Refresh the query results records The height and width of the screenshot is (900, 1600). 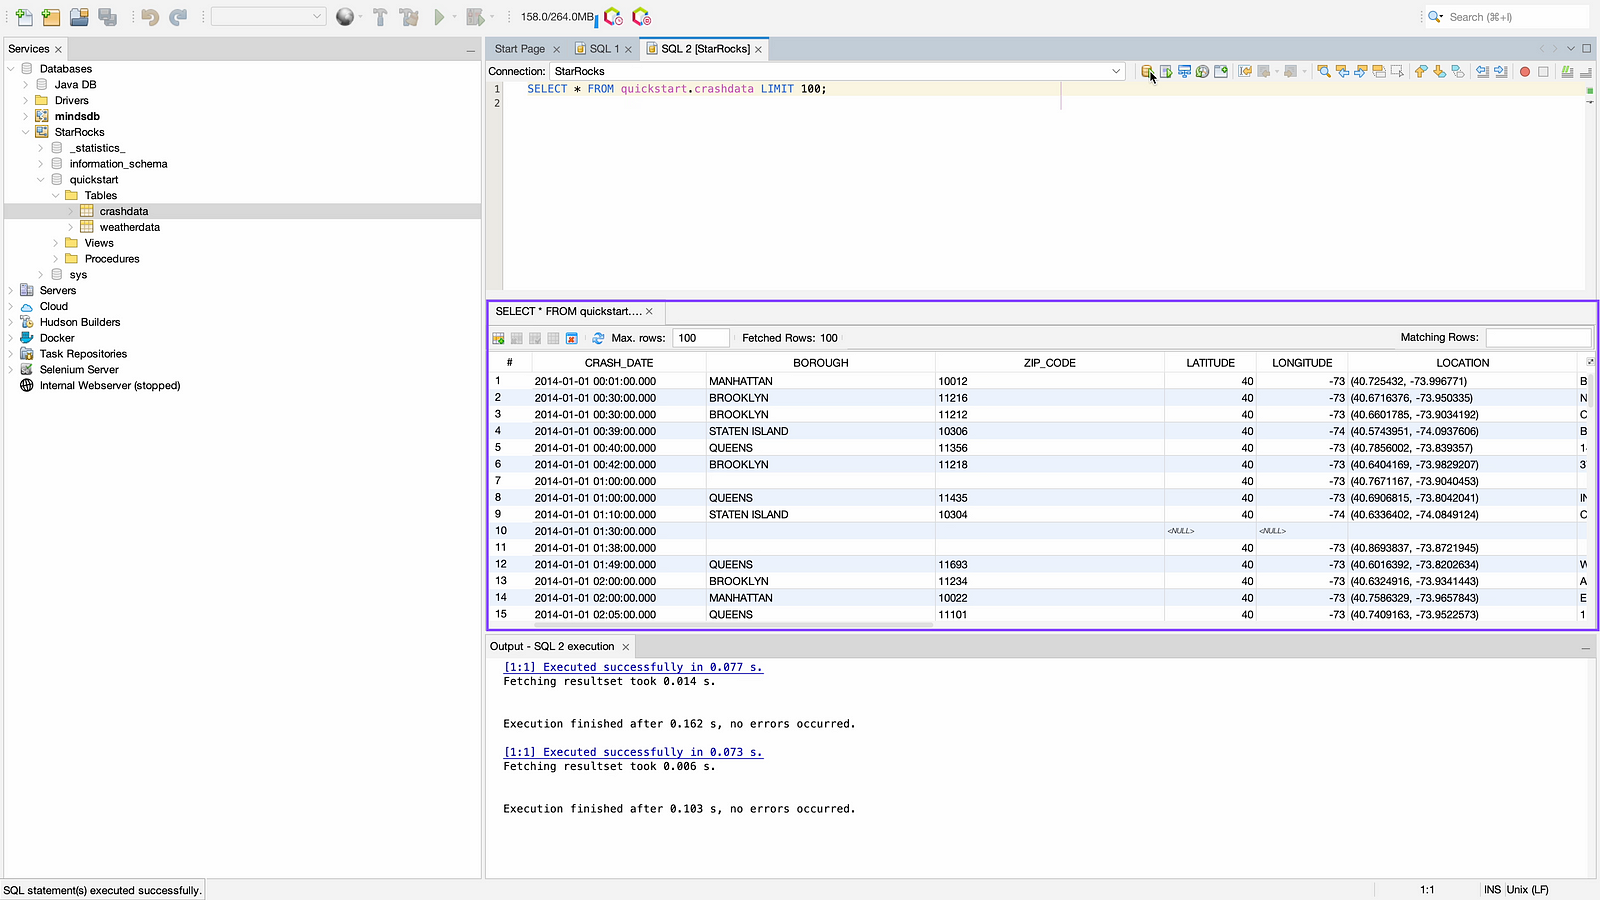click(x=598, y=338)
